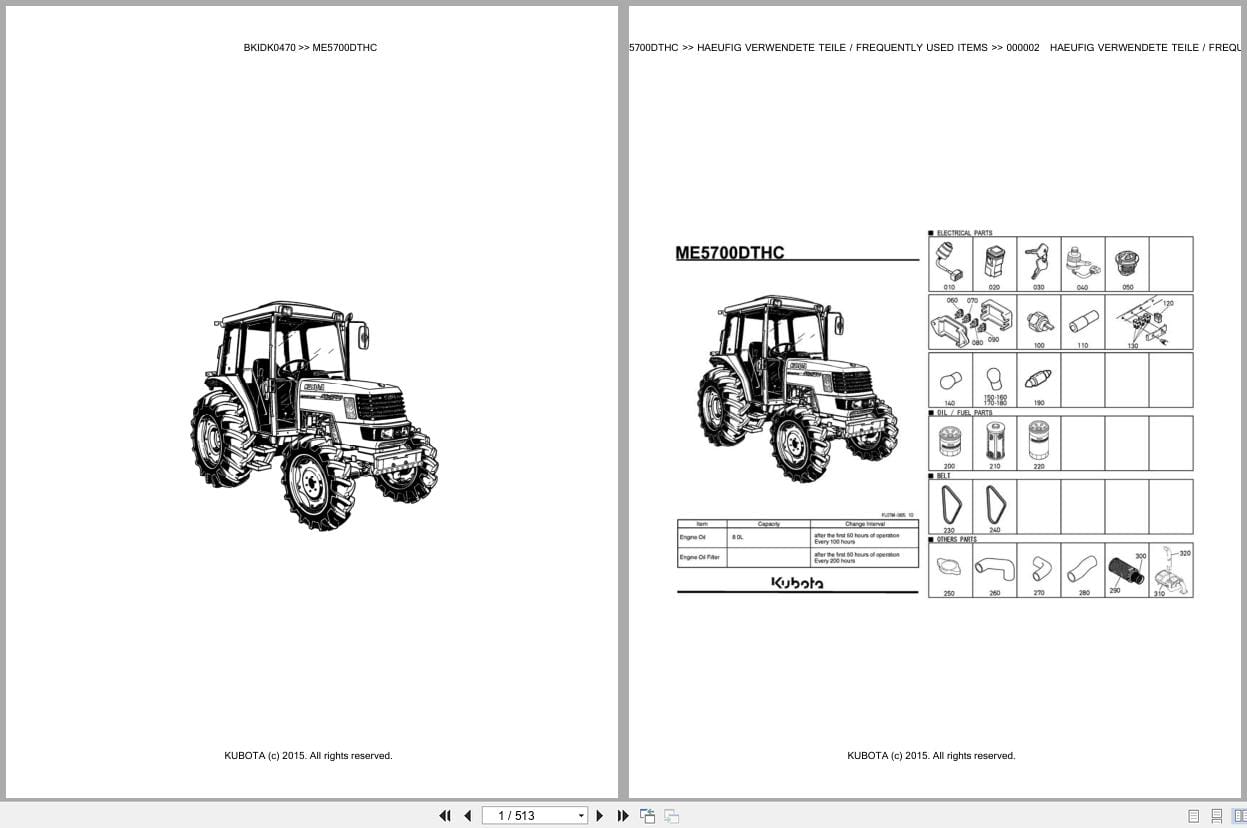Image resolution: width=1247 pixels, height=828 pixels.
Task: Switch to continuous scrolling page view
Action: 1216,816
